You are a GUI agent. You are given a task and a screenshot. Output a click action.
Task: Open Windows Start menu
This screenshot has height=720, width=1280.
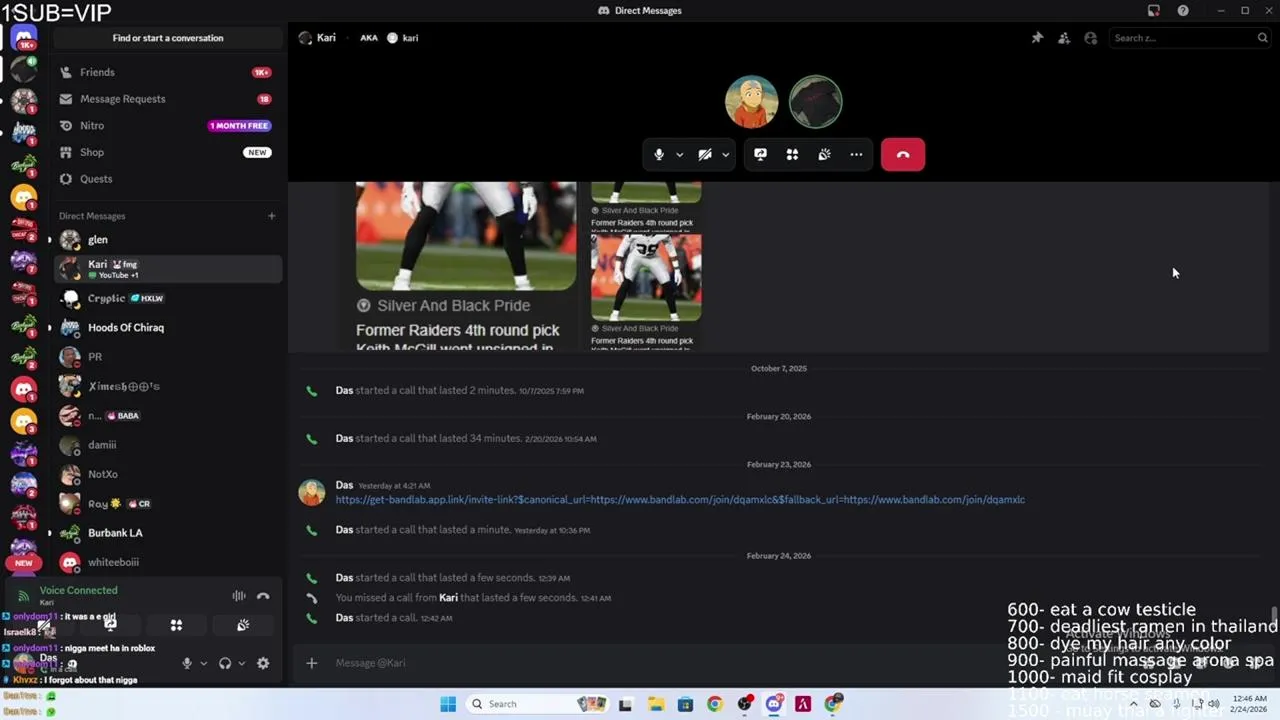click(x=448, y=704)
